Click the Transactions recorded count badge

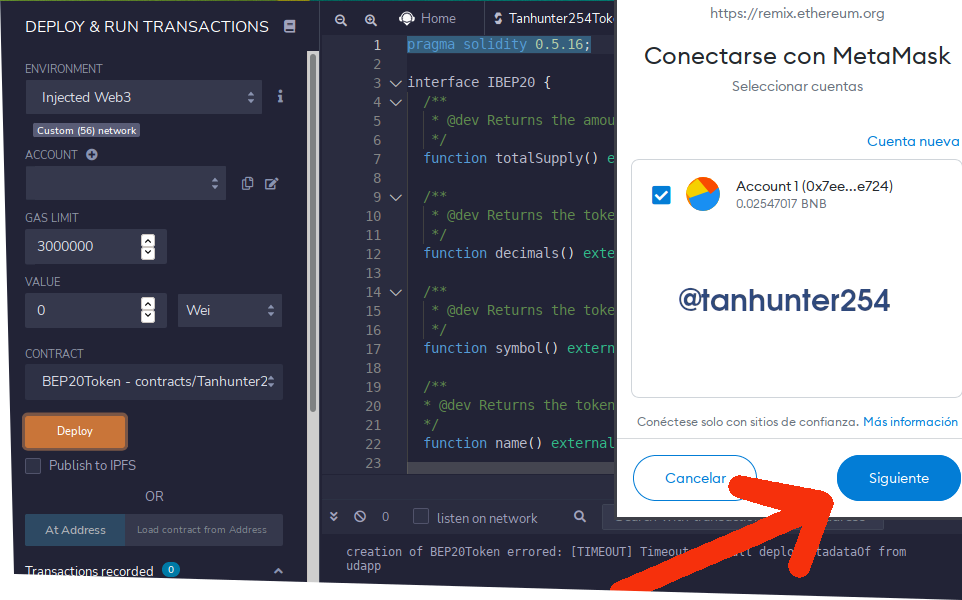tap(171, 569)
